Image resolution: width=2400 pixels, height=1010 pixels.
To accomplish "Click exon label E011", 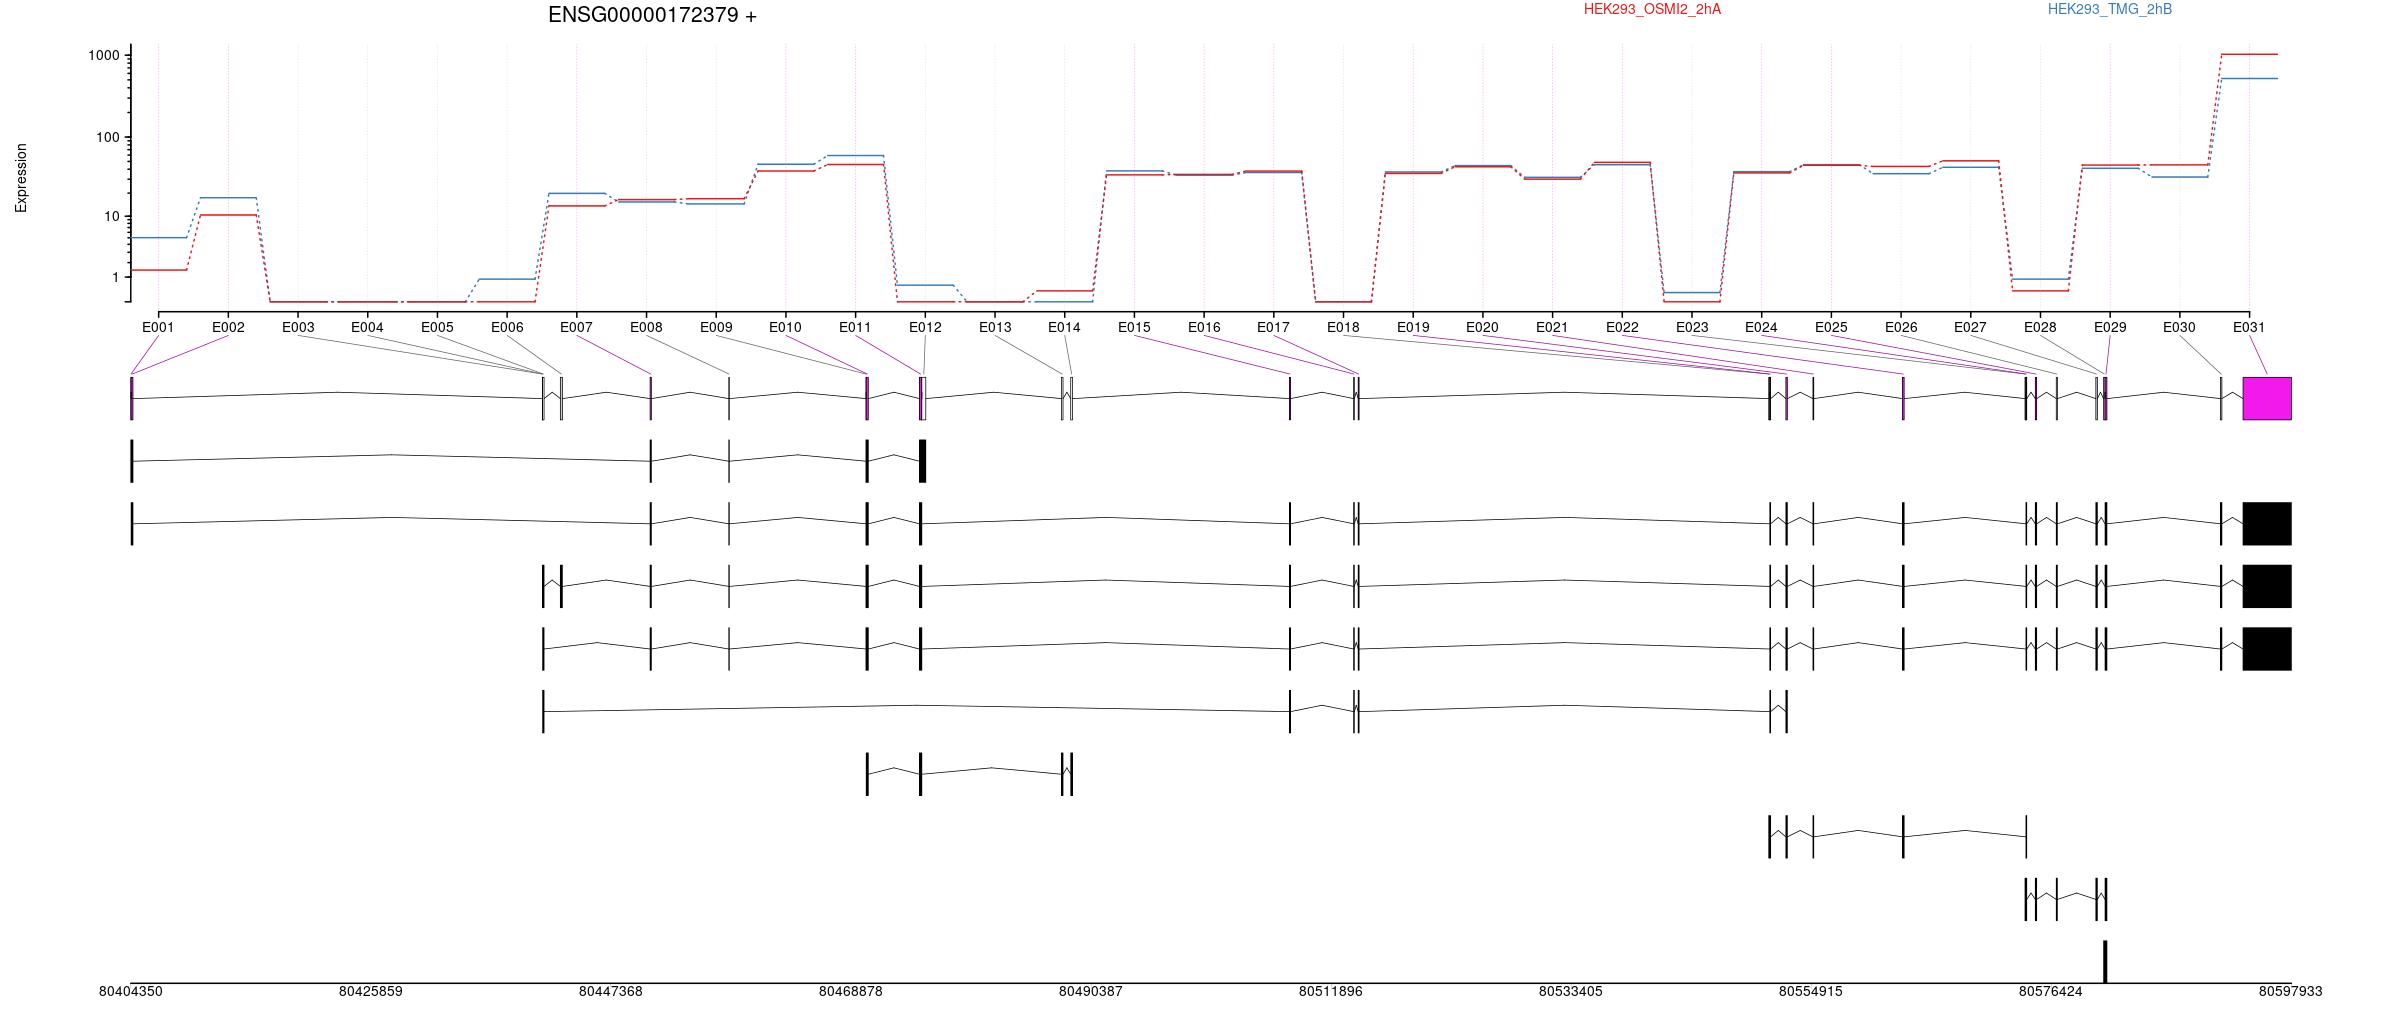I will [855, 327].
